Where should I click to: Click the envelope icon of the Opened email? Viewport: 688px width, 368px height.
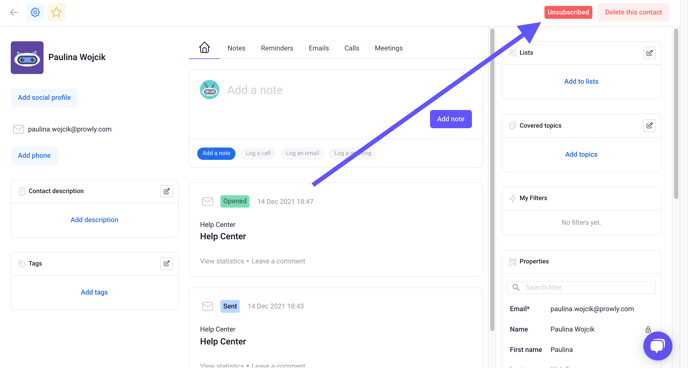(208, 201)
